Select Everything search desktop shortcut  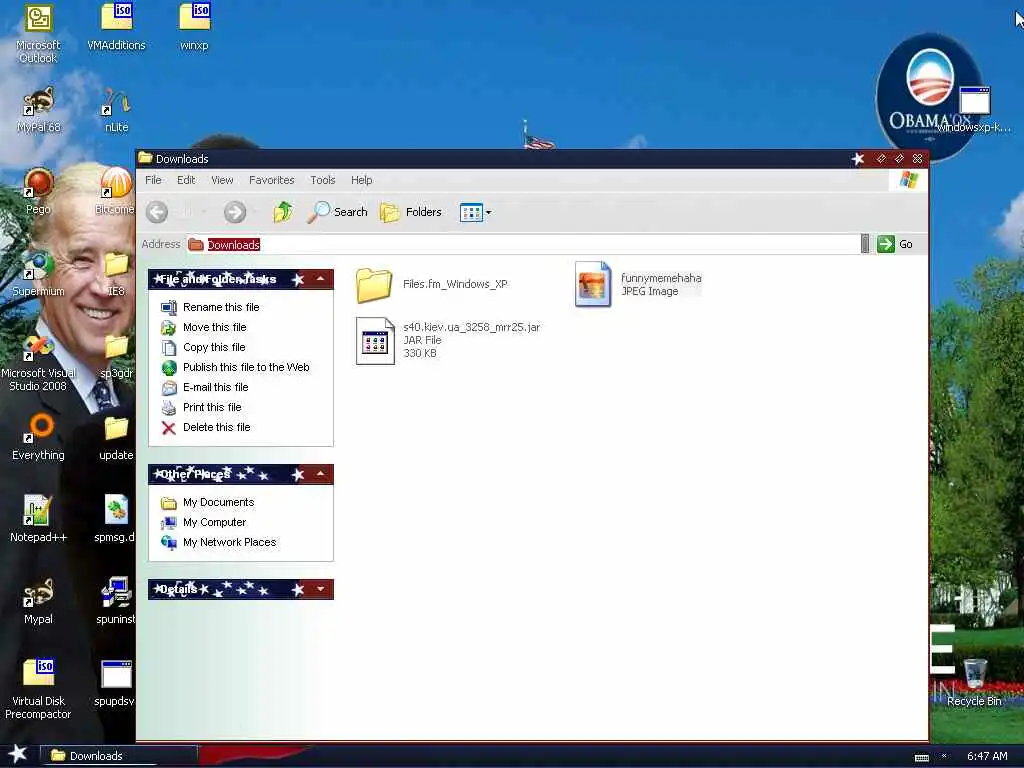coord(38,438)
